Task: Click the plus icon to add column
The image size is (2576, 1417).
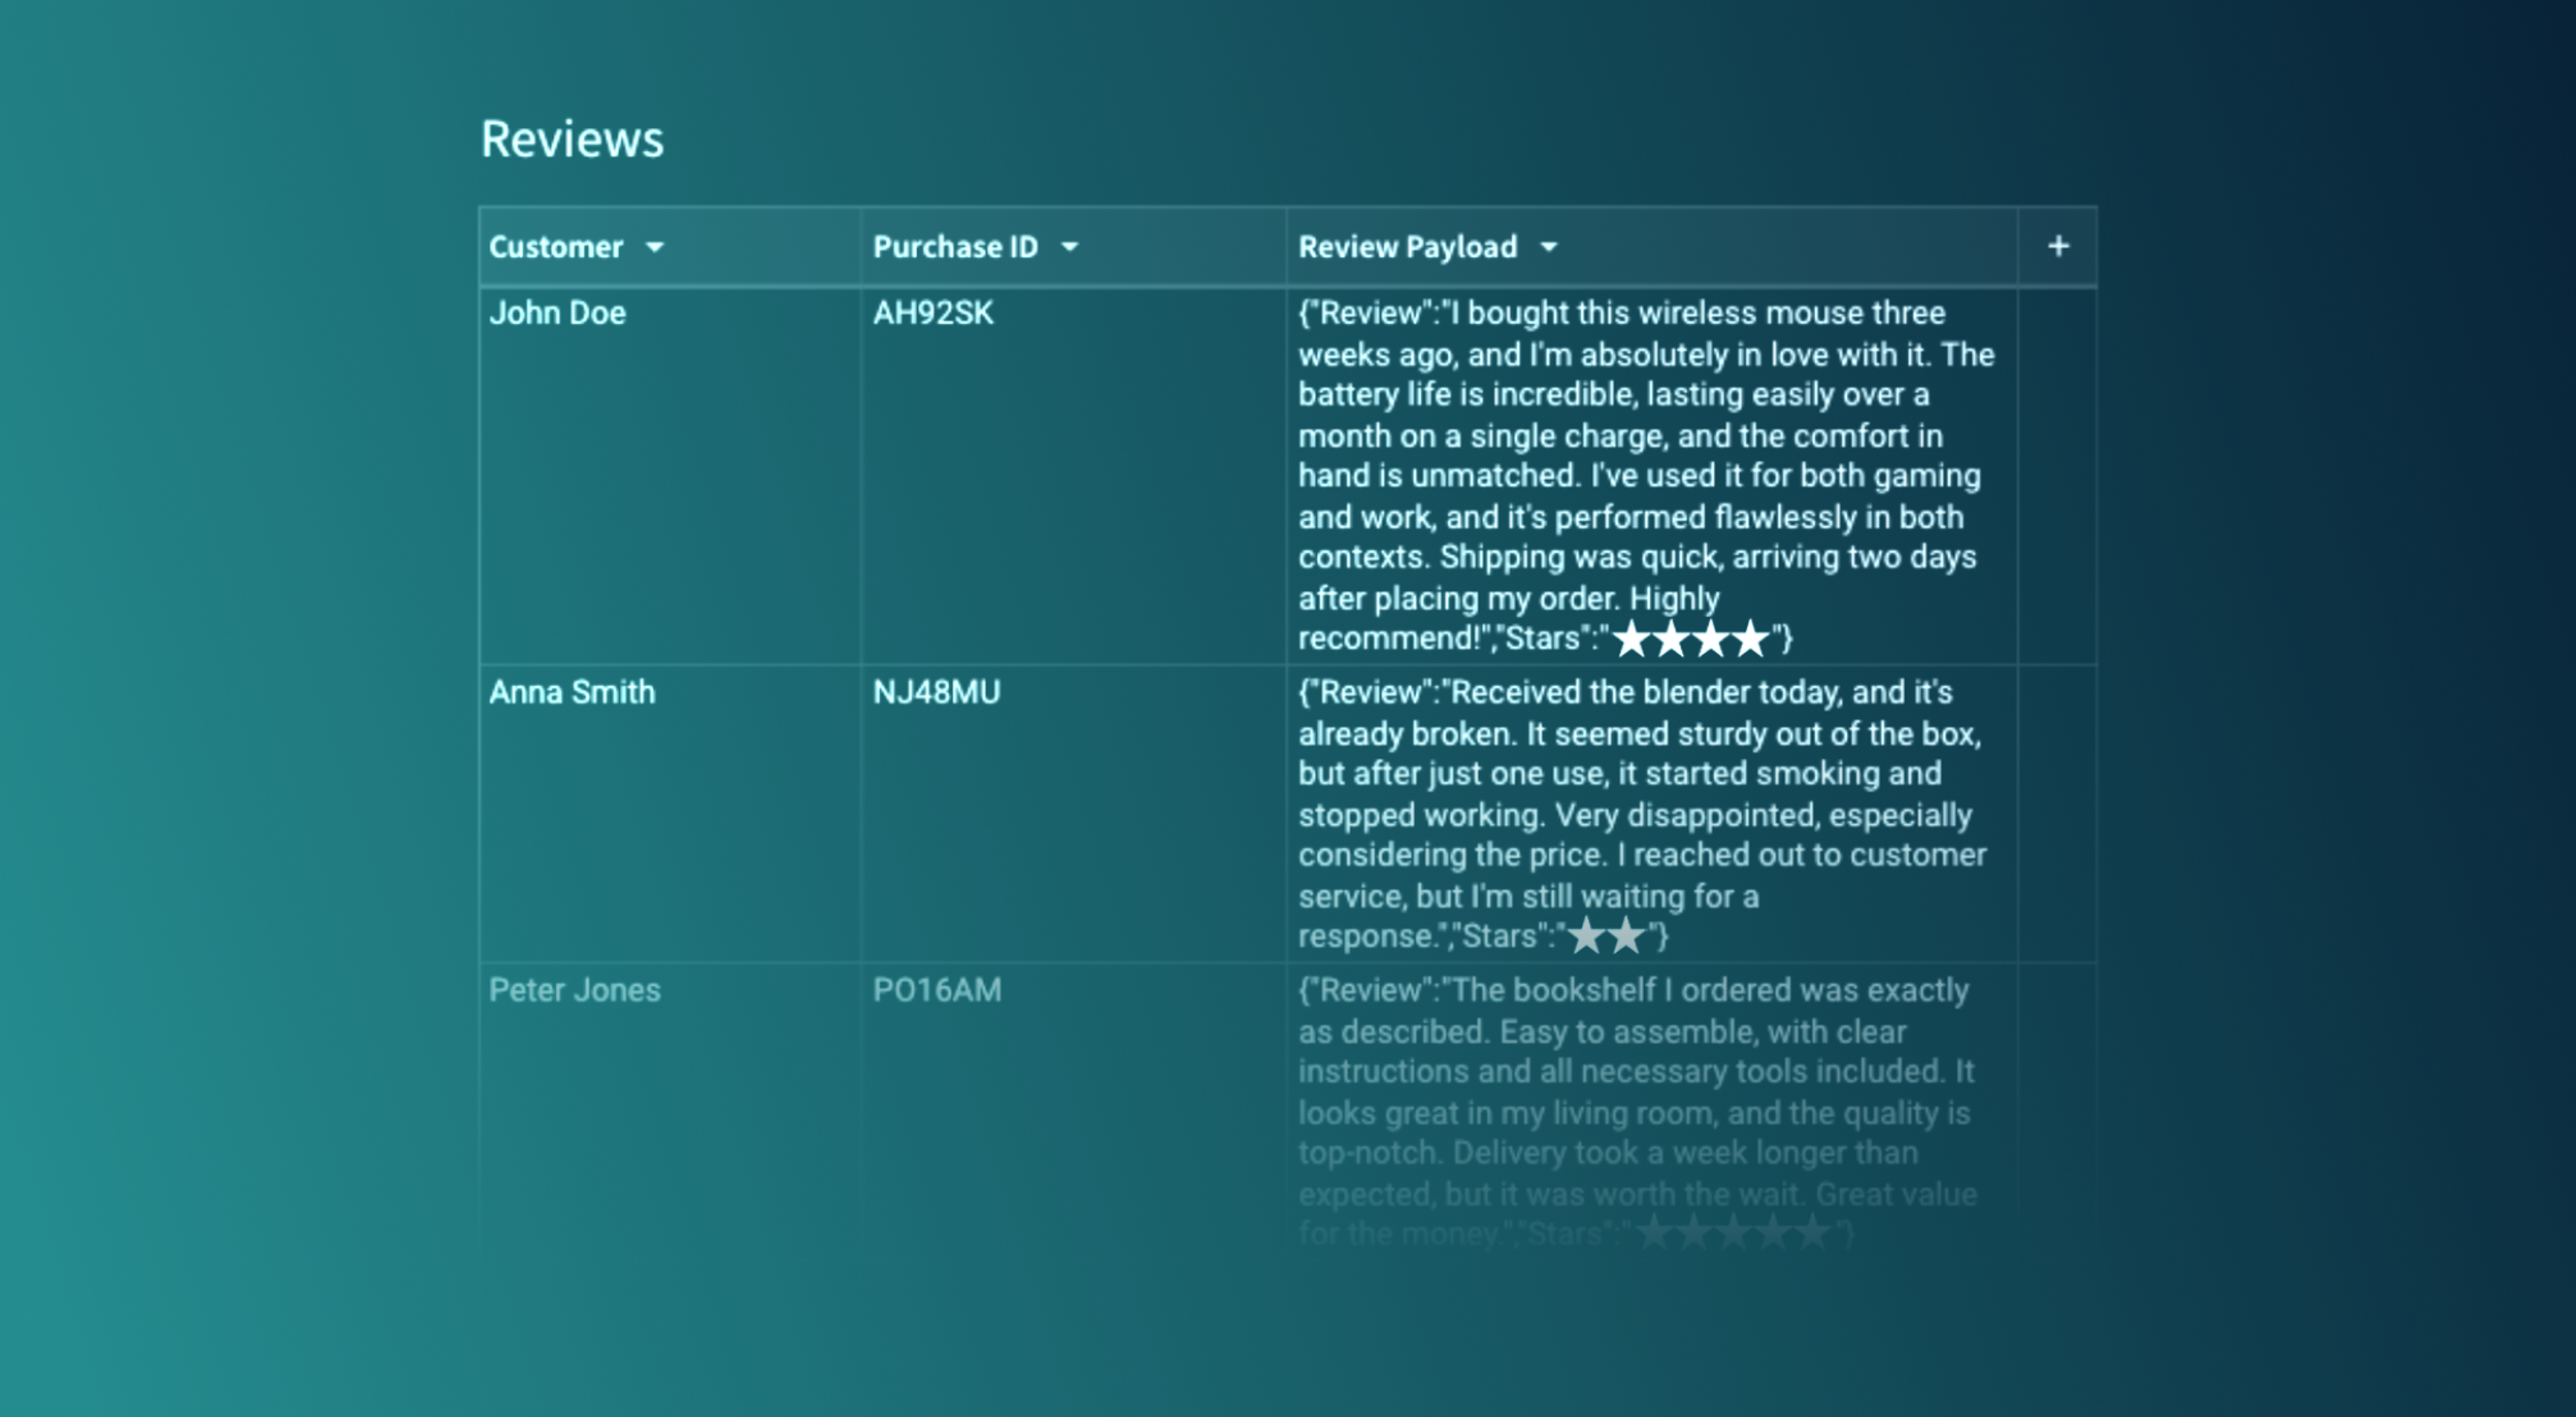Action: click(x=2057, y=246)
